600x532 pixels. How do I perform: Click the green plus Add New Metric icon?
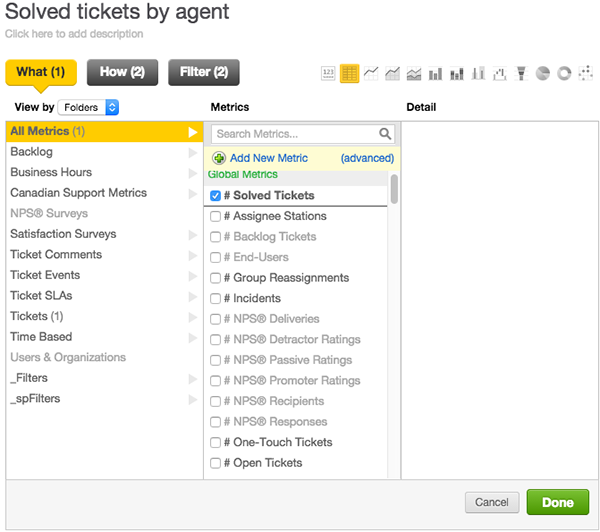click(x=219, y=158)
